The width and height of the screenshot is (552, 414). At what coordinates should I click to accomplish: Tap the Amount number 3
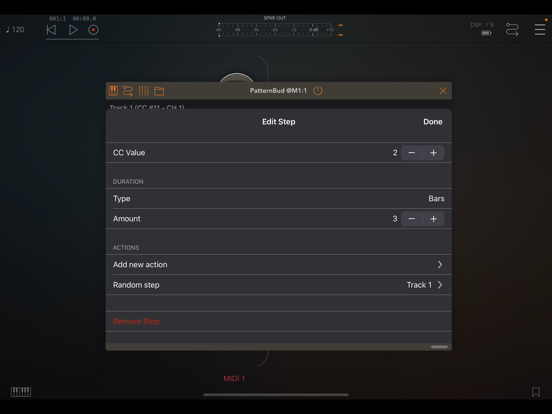pos(395,219)
